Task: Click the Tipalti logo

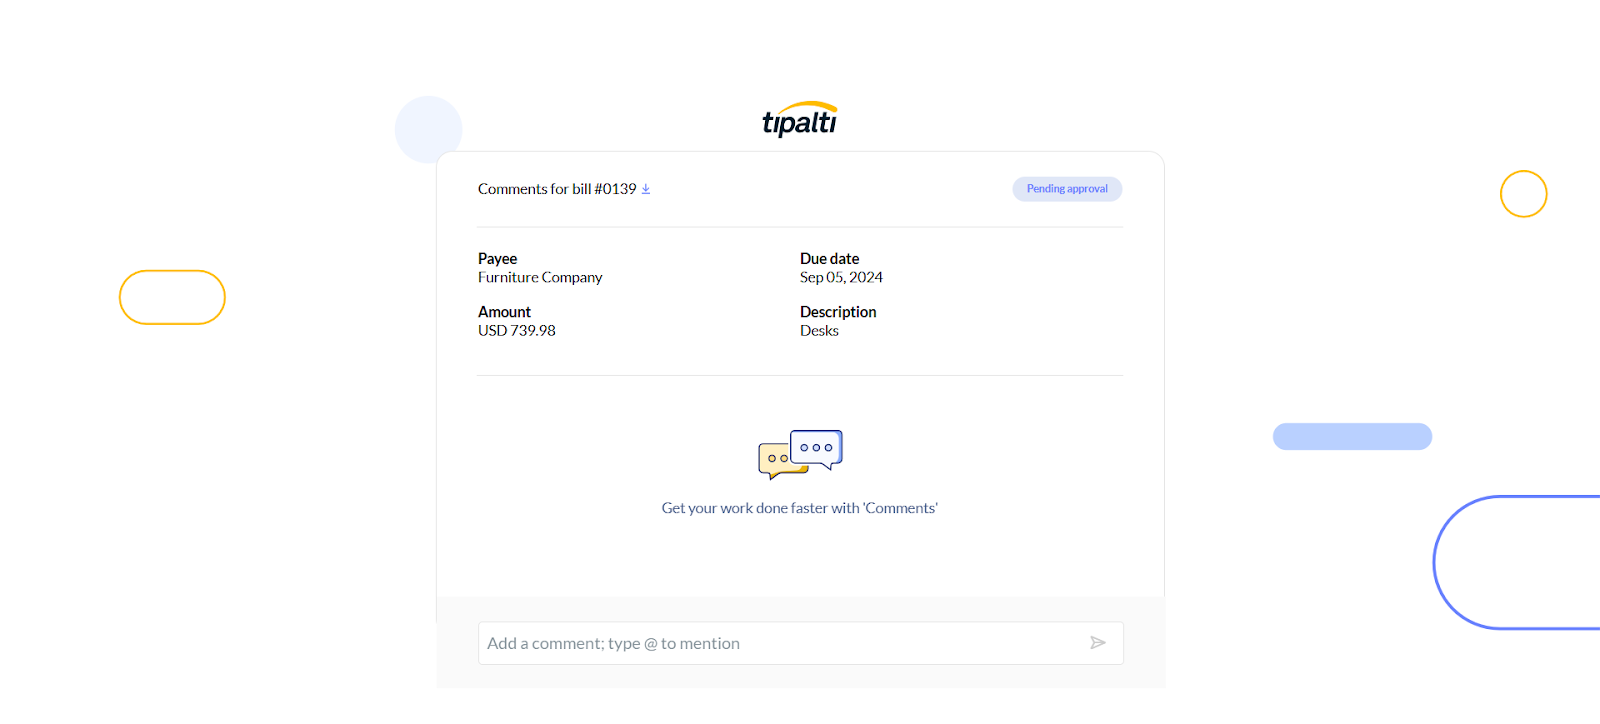Action: click(x=800, y=120)
